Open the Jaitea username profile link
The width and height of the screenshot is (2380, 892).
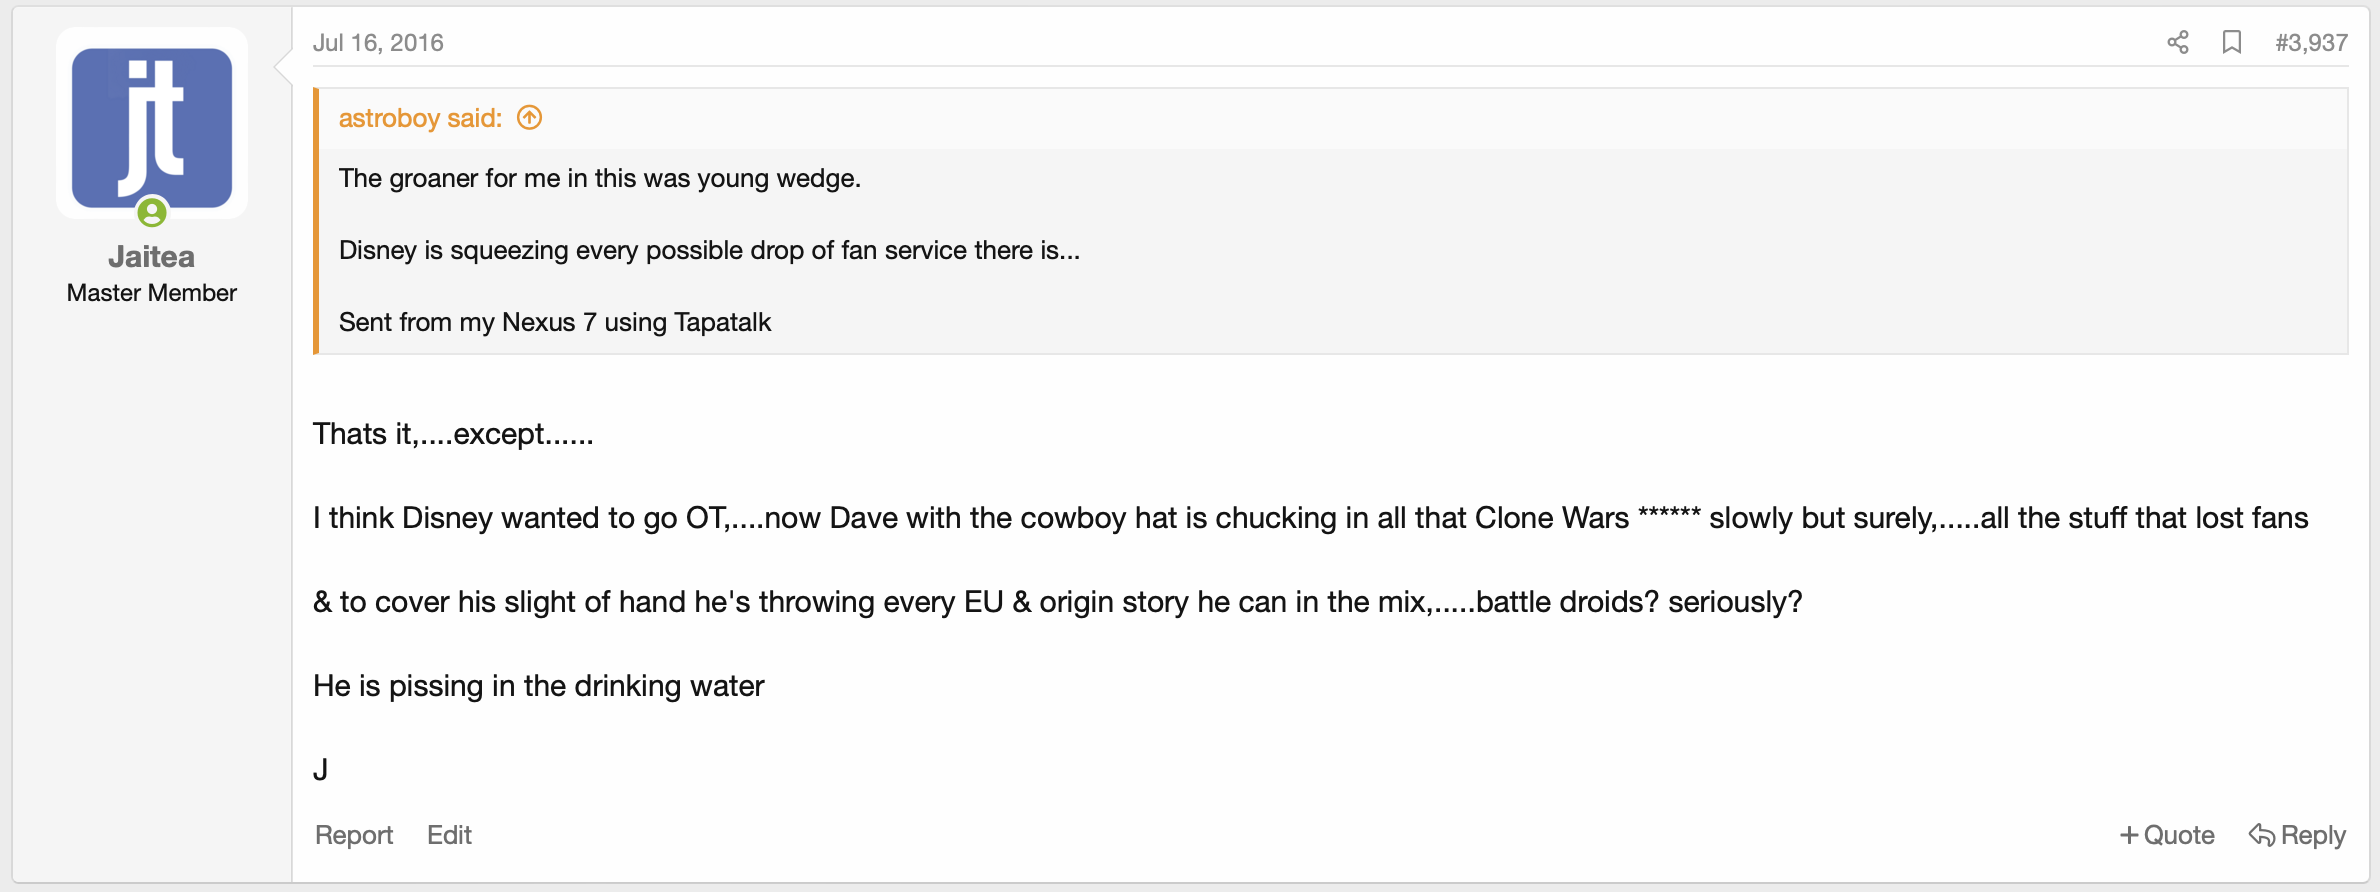coord(152,257)
